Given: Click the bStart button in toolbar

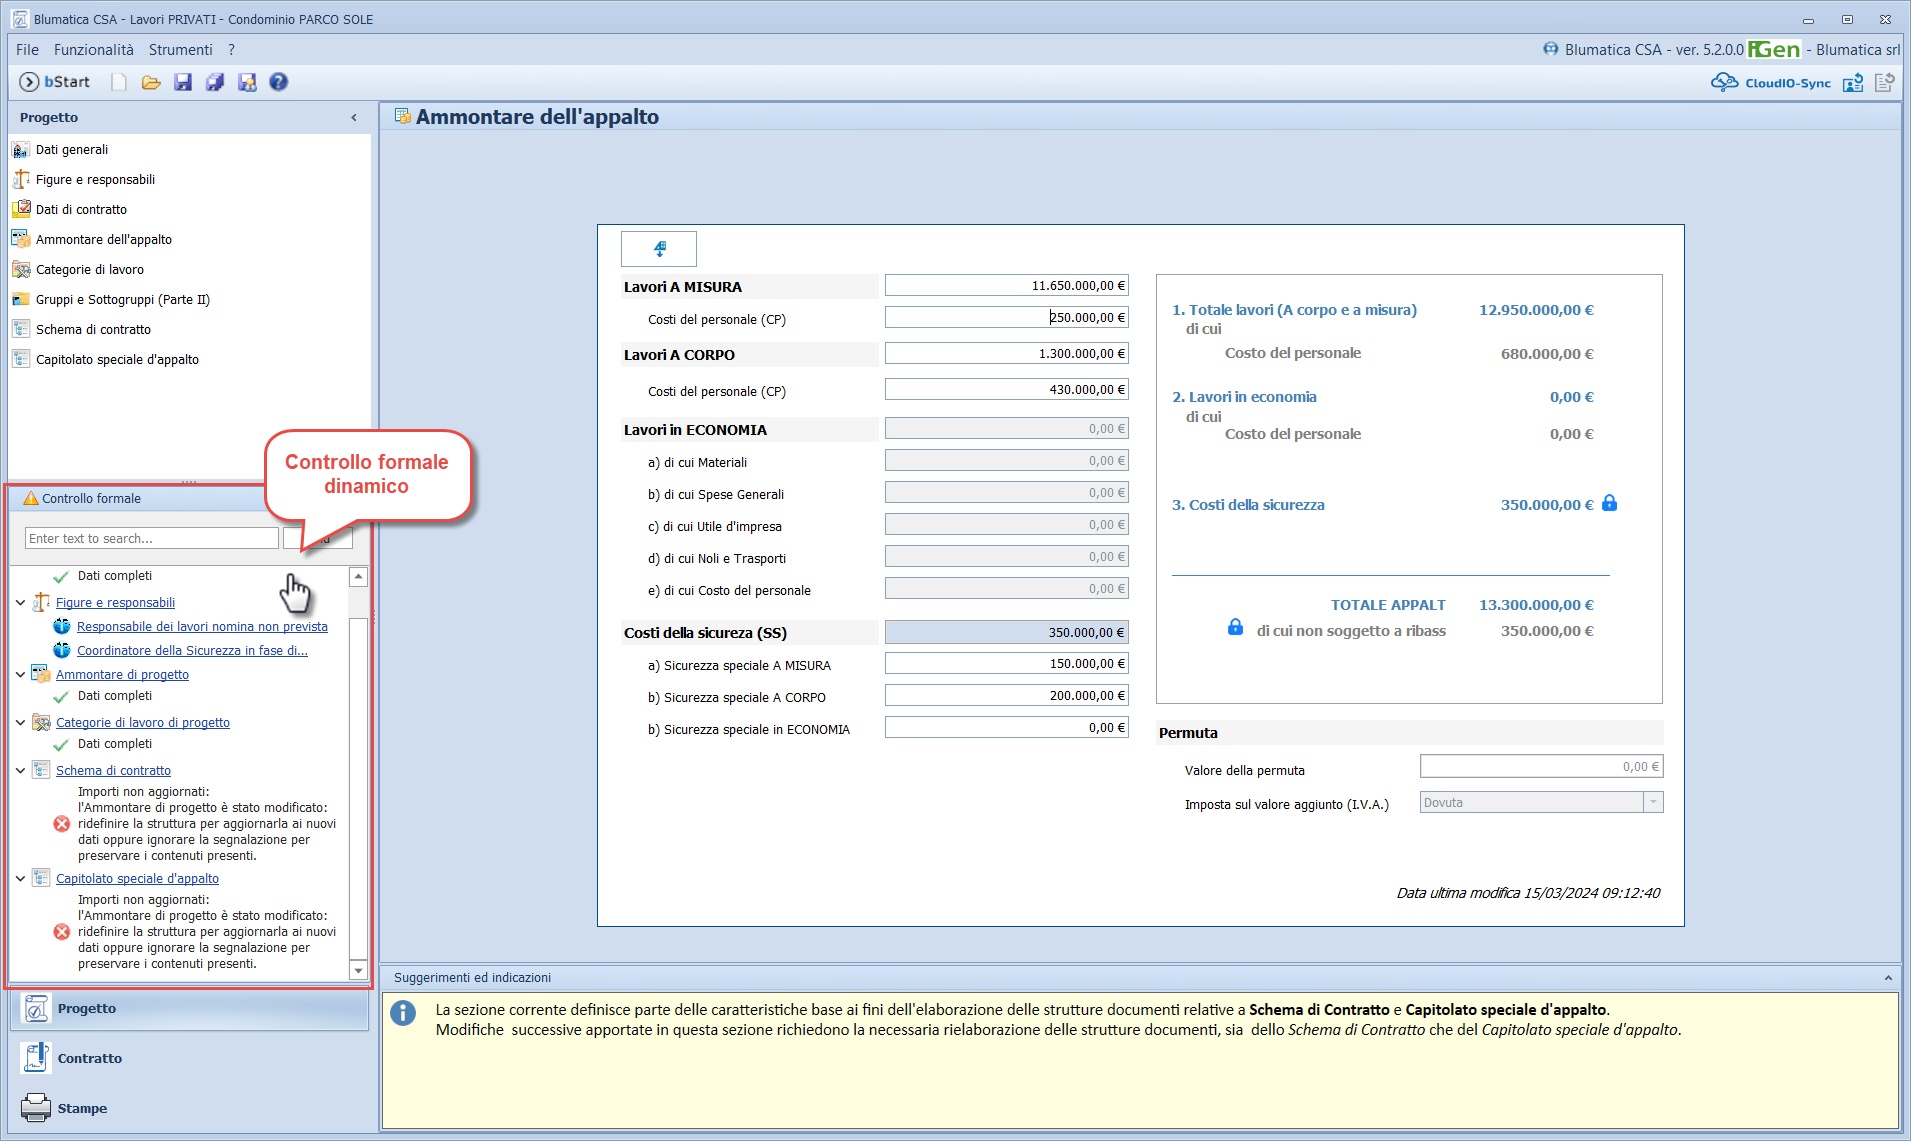Looking at the screenshot, I should 56,82.
